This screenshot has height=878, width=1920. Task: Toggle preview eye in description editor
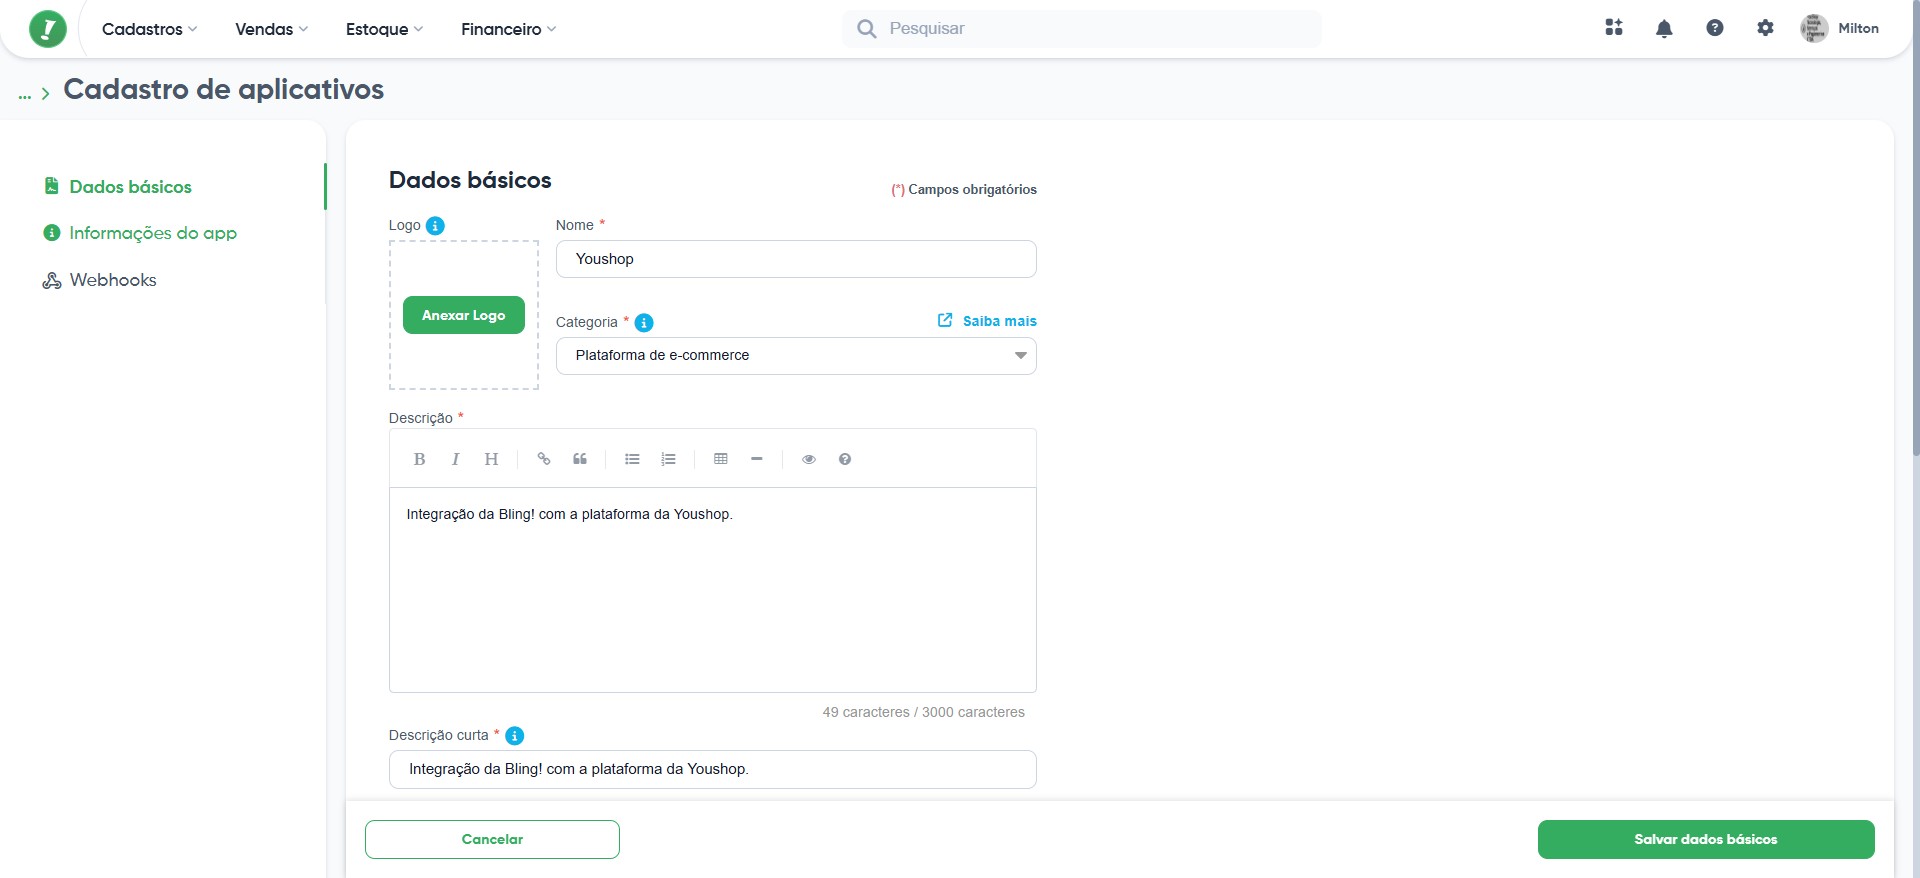809,459
